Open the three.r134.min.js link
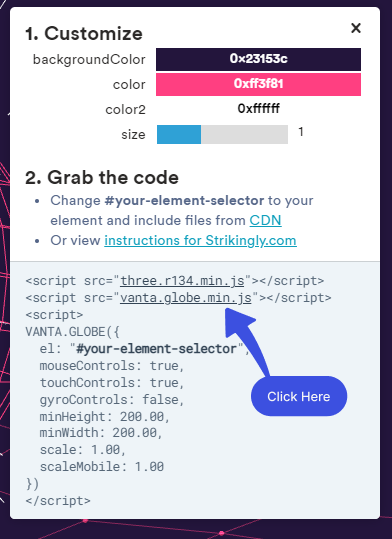Image resolution: width=392 pixels, height=539 pixels. pos(182,281)
